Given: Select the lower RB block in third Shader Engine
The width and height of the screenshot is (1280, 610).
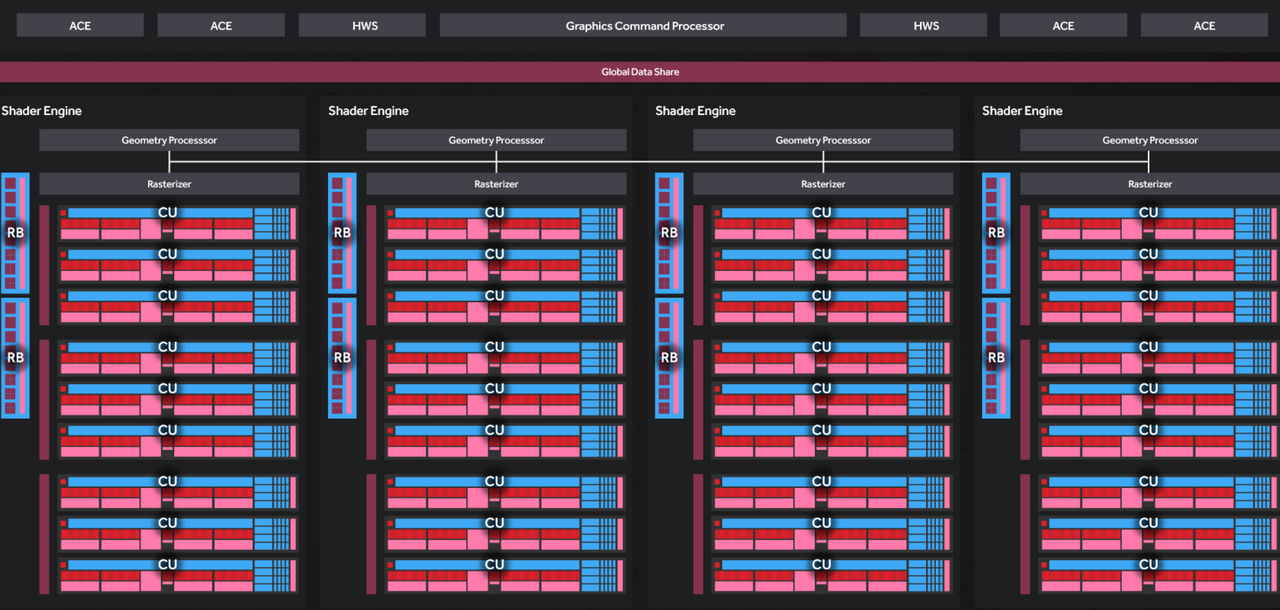Looking at the screenshot, I should point(669,357).
